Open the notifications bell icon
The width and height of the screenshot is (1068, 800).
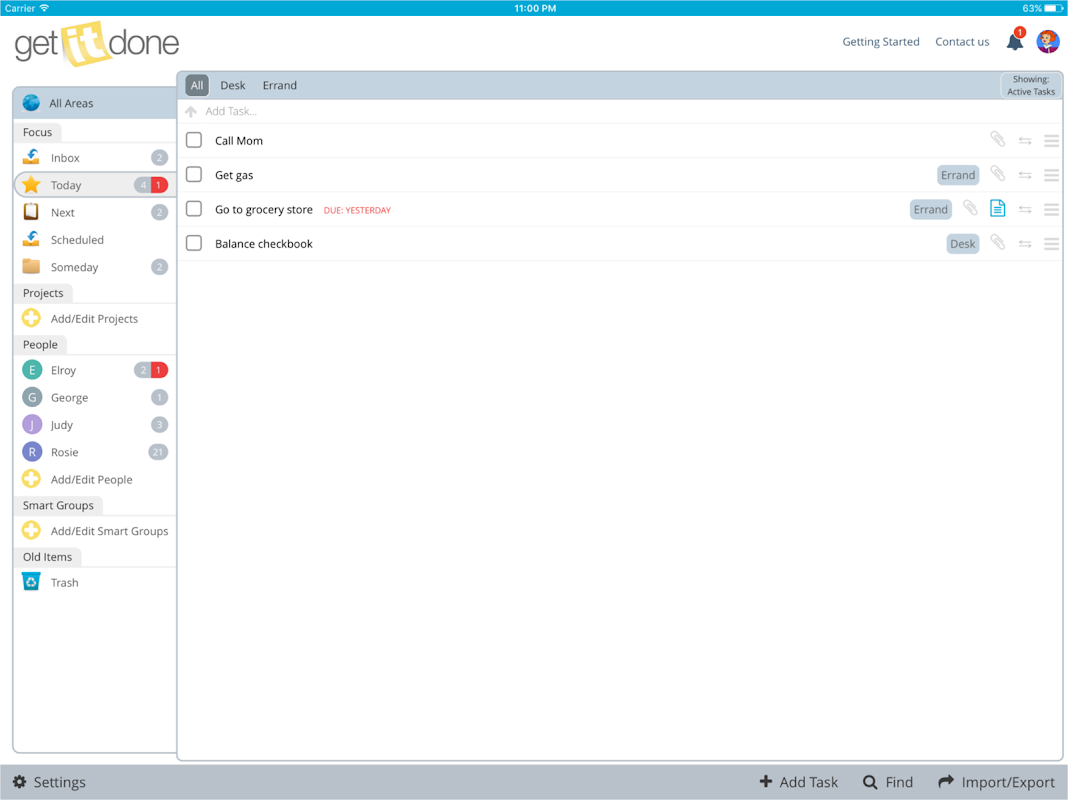[1015, 42]
